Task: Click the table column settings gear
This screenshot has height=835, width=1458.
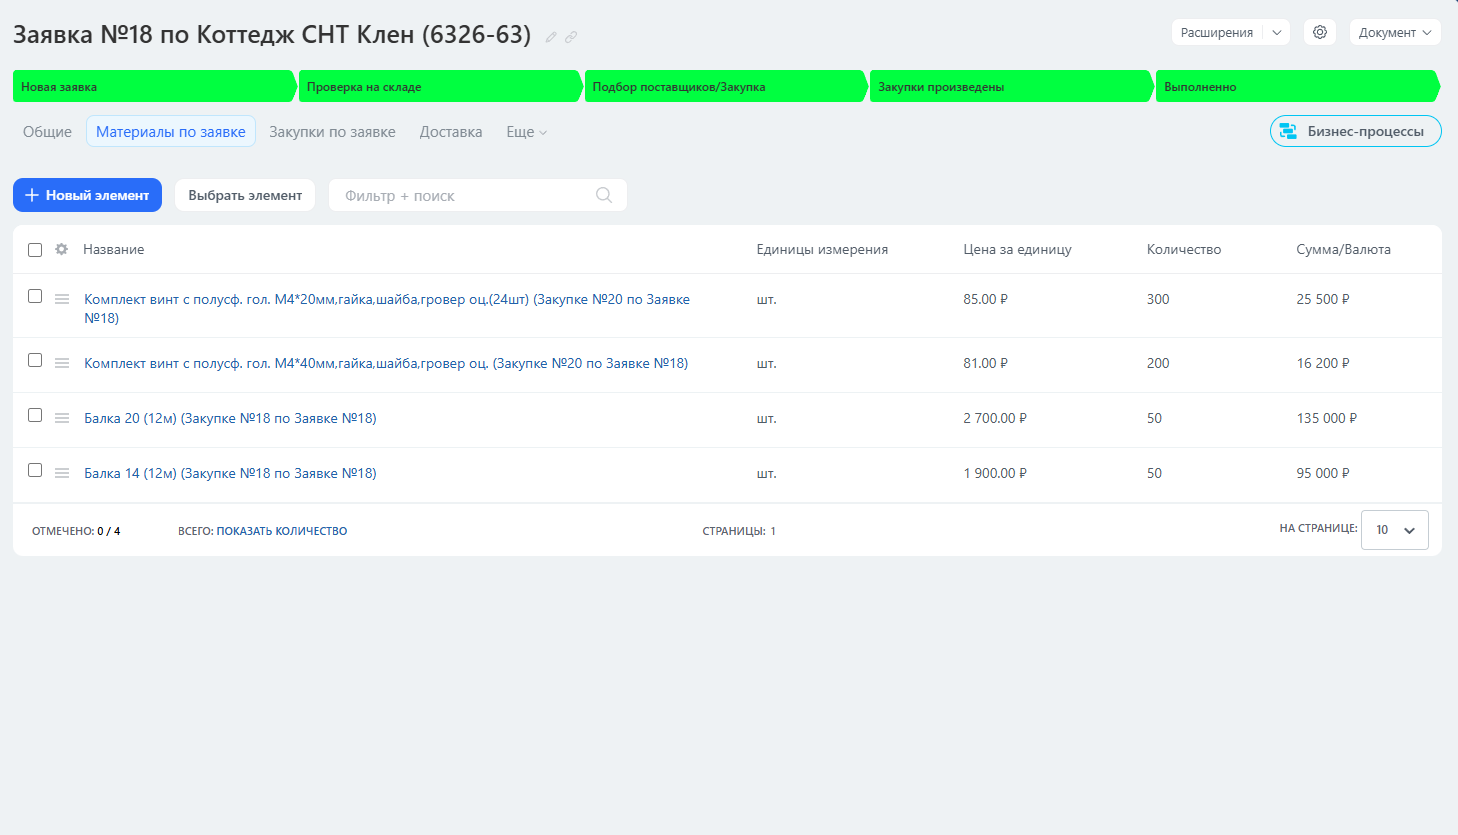Action: [x=62, y=249]
